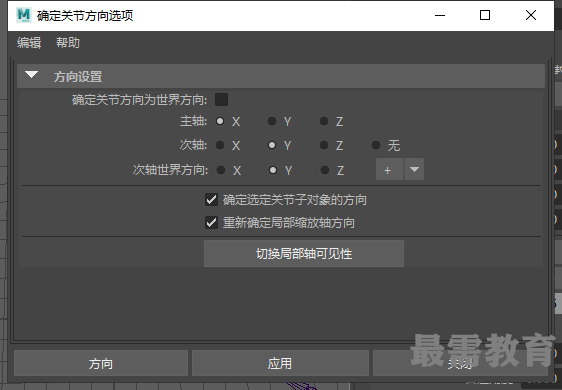The width and height of the screenshot is (562, 390).
Task: Click the 关闭 button at bottom right
Action: point(460,363)
